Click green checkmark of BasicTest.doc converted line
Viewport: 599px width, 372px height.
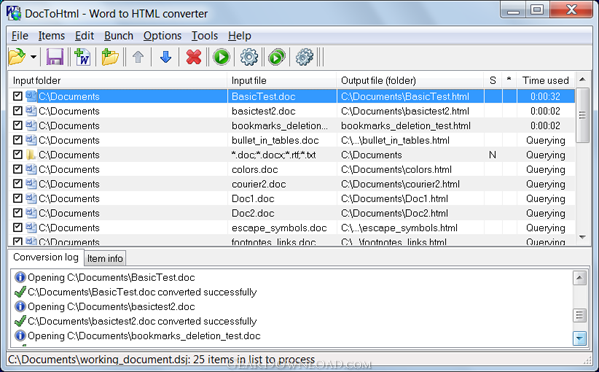click(20, 292)
